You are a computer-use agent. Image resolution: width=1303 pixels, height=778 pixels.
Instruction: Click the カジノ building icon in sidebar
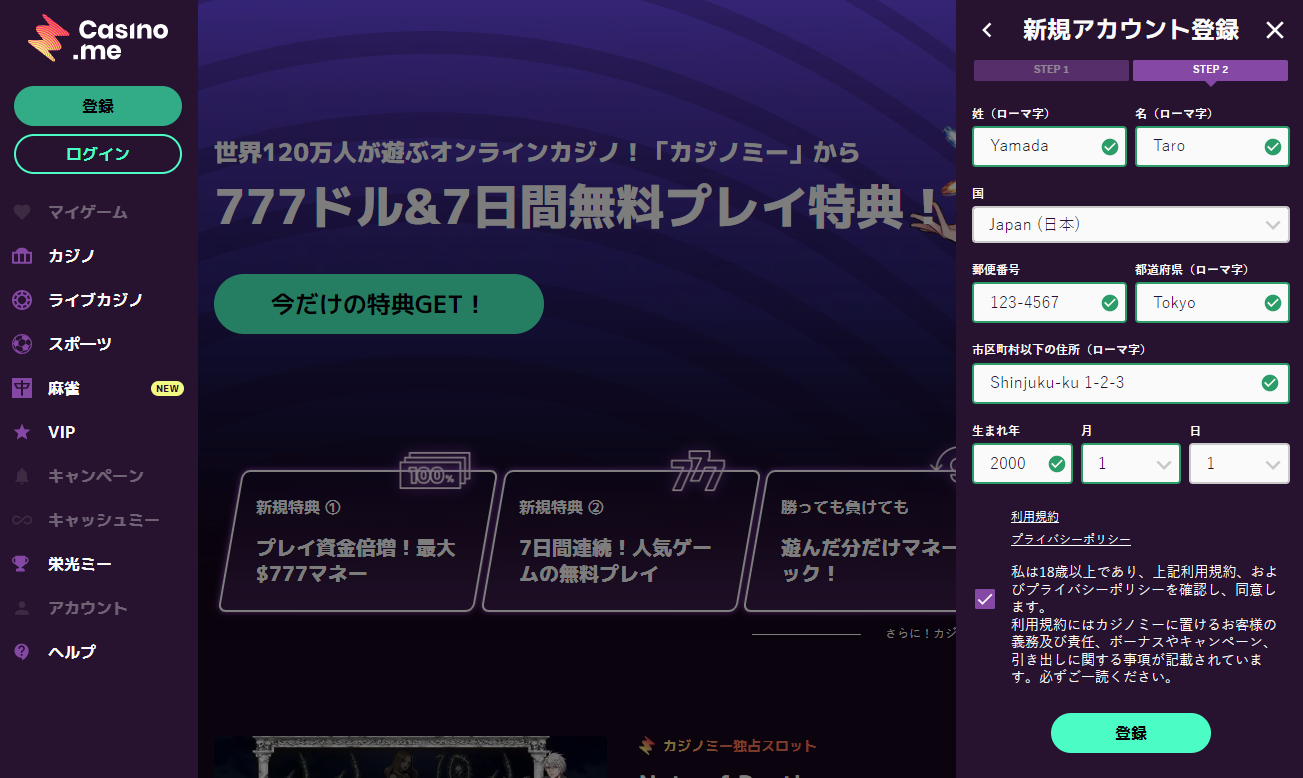tap(21, 256)
